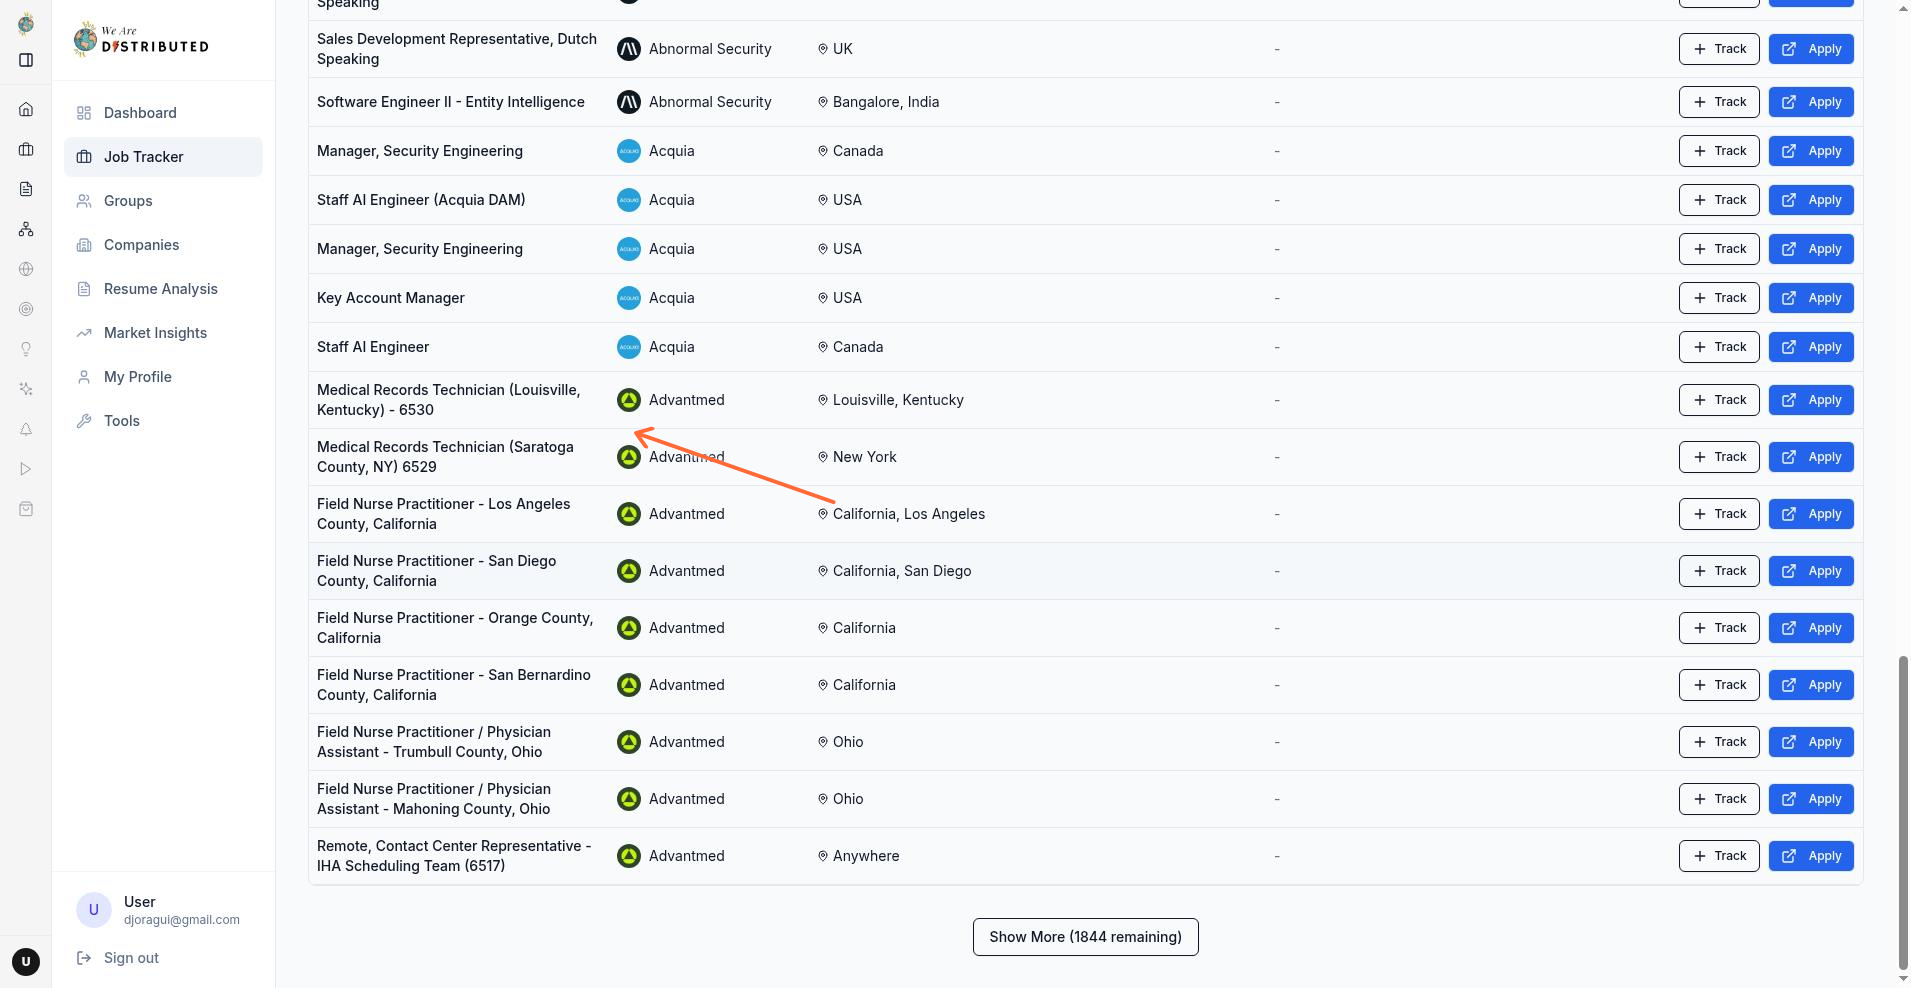Image resolution: width=1911 pixels, height=988 pixels.
Task: Click the Acquia logo in Staff AI Engineer (Acquia DAM) row
Action: (629, 200)
